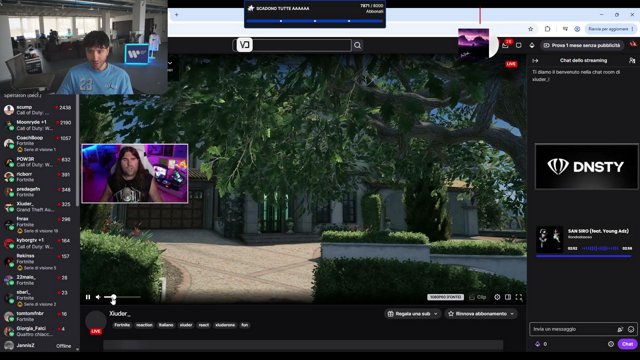
Task: Click the DNSTY sponsor banner
Action: pyautogui.click(x=587, y=167)
